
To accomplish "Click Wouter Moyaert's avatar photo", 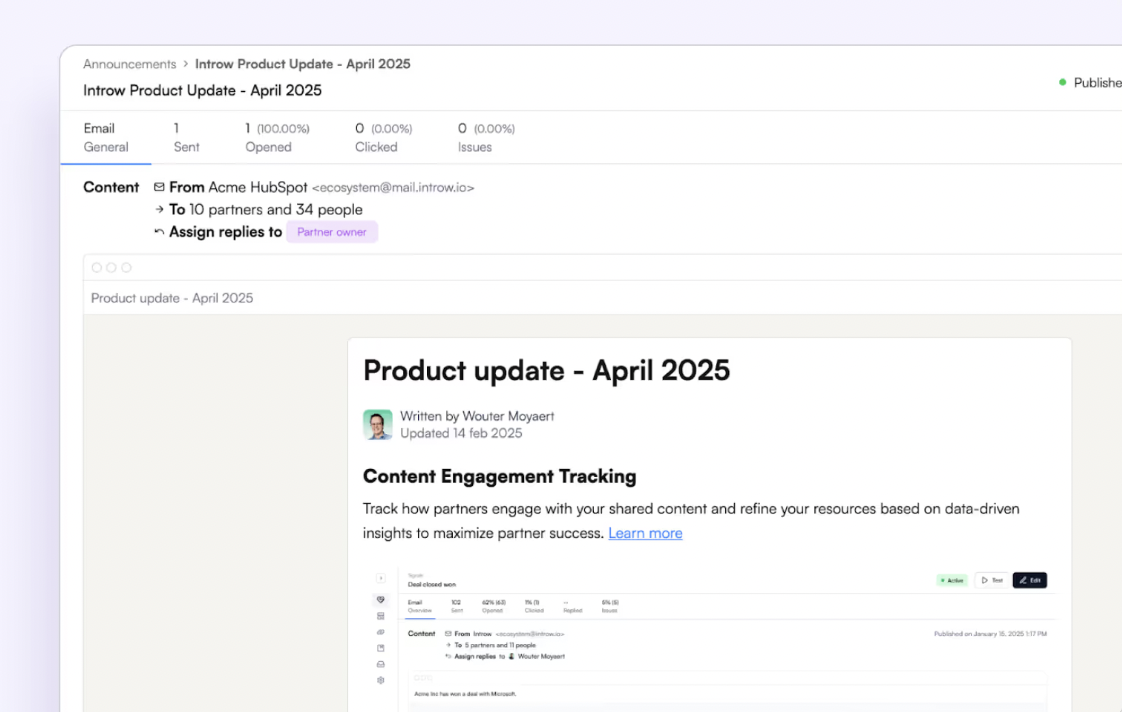I will coord(378,424).
